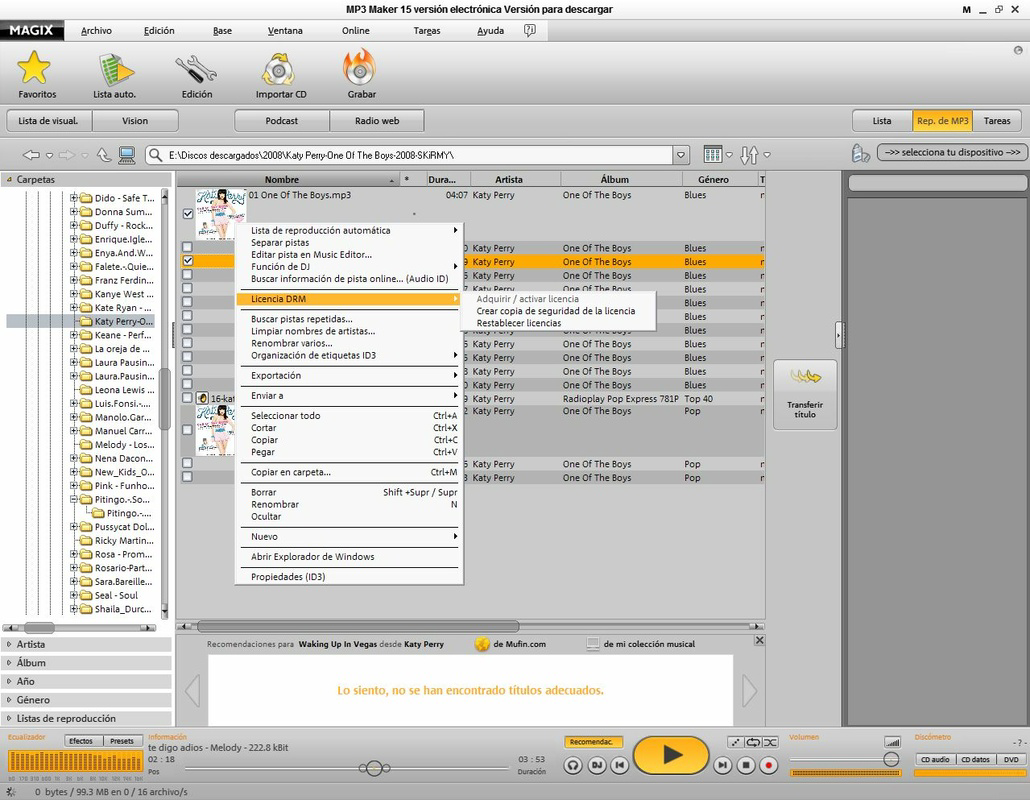Open the device selection dropdown
This screenshot has height=800, width=1030.
click(952, 152)
